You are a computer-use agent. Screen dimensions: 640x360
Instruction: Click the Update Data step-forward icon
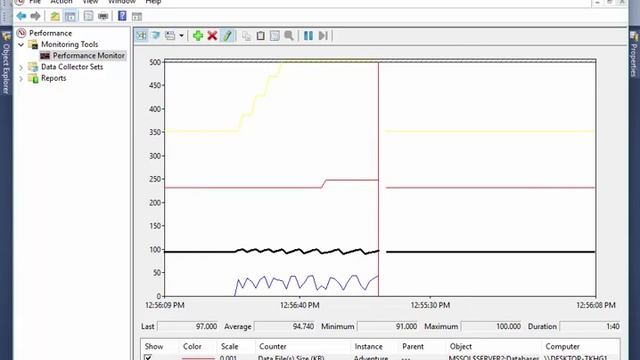click(323, 36)
